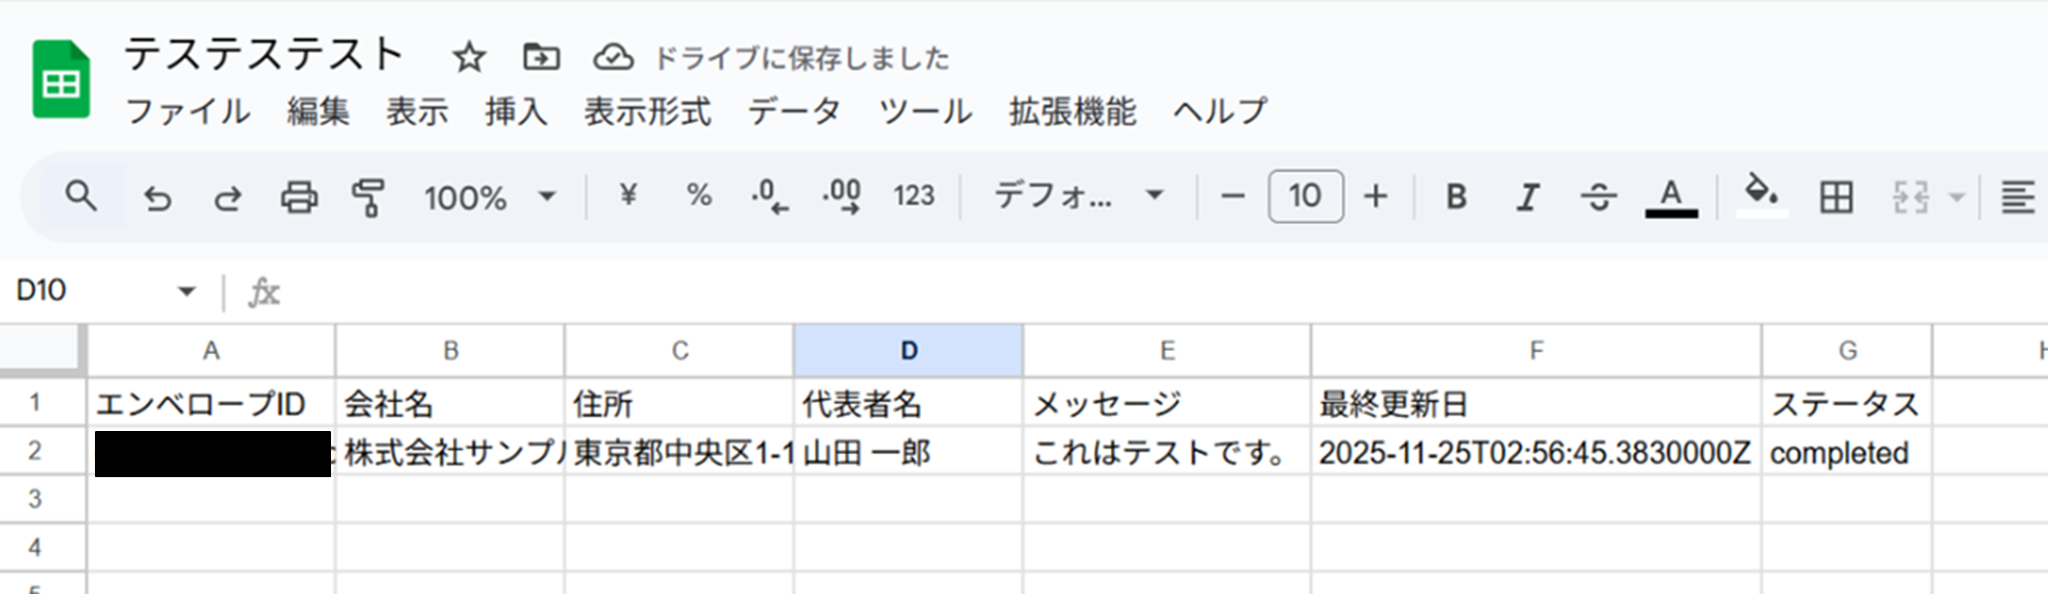Toggle bold formatting
Image resolution: width=2048 pixels, height=594 pixels.
point(1456,196)
